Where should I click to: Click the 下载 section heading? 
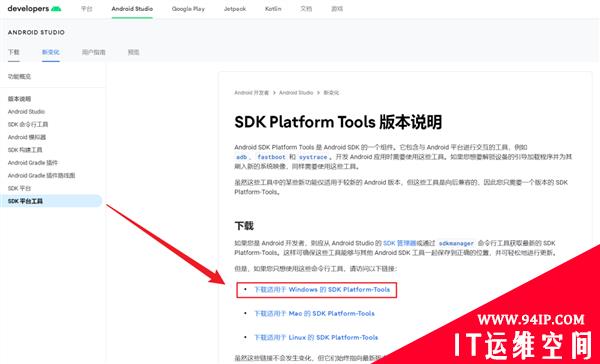click(x=244, y=225)
